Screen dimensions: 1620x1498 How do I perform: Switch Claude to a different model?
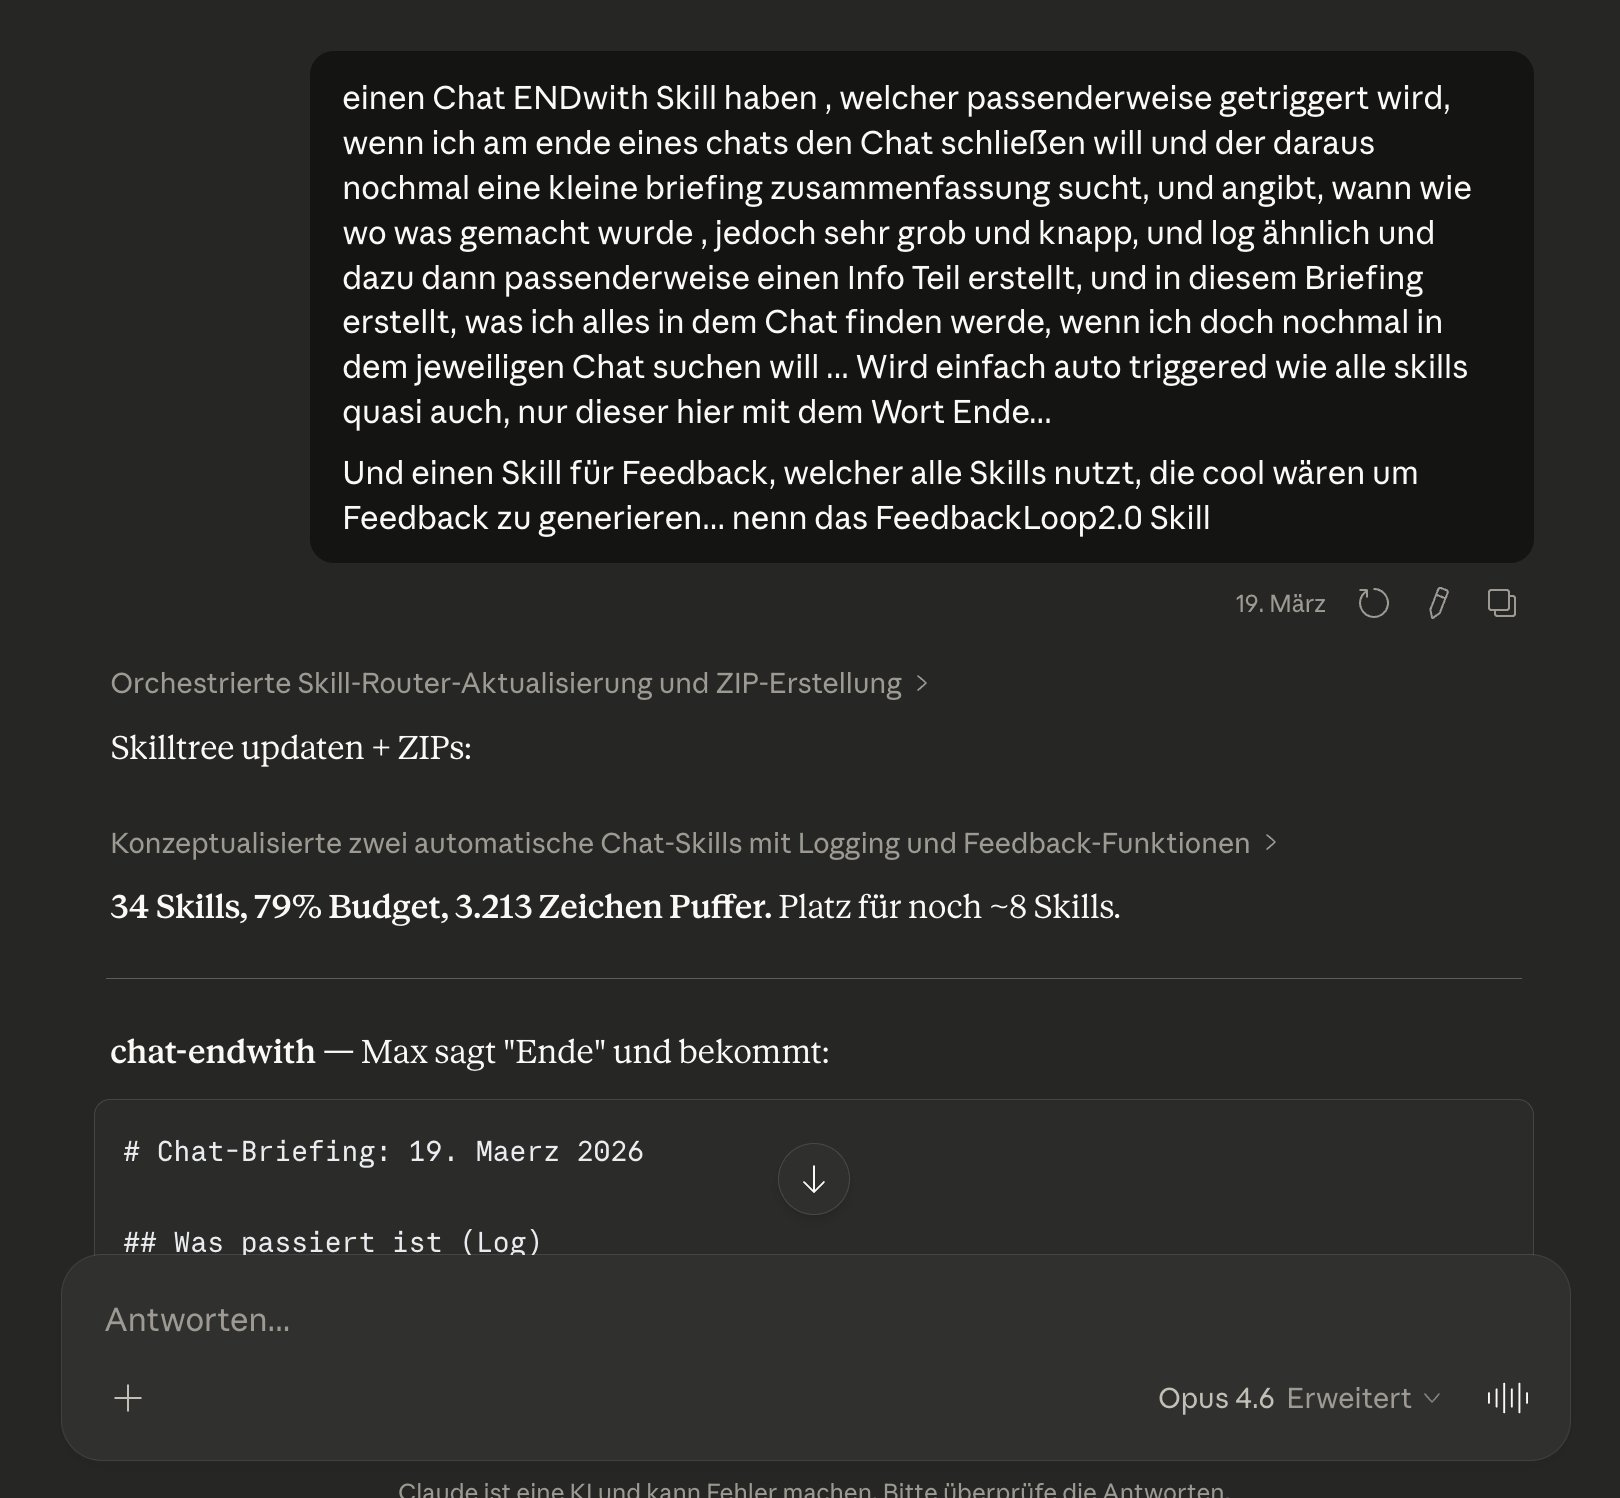coord(1216,1398)
